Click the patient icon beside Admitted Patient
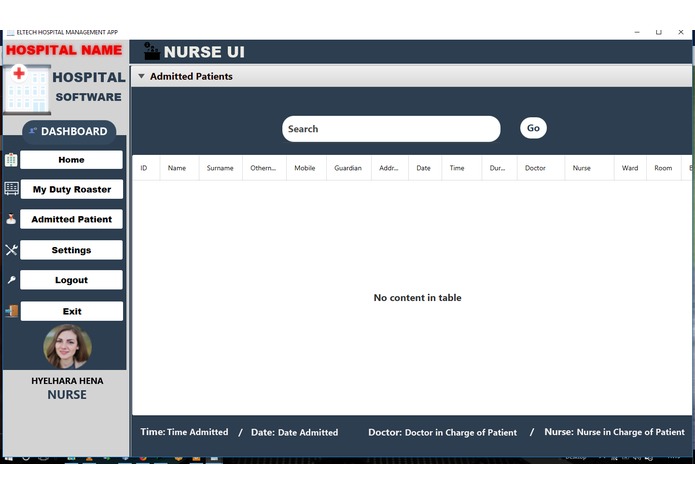 pos(11,219)
